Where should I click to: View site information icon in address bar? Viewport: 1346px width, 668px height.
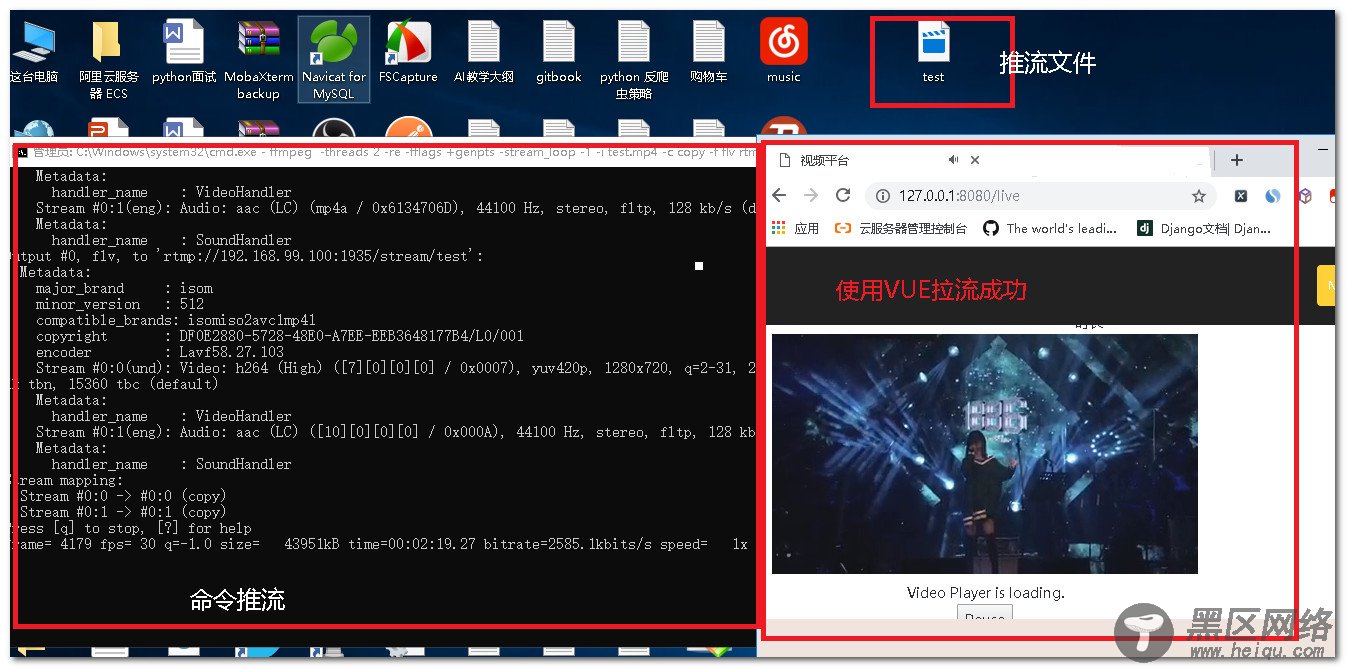[x=883, y=196]
